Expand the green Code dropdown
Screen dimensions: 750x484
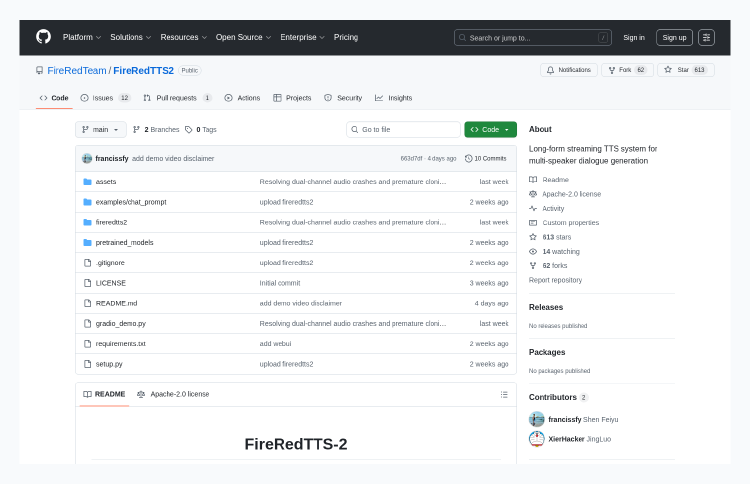point(490,129)
